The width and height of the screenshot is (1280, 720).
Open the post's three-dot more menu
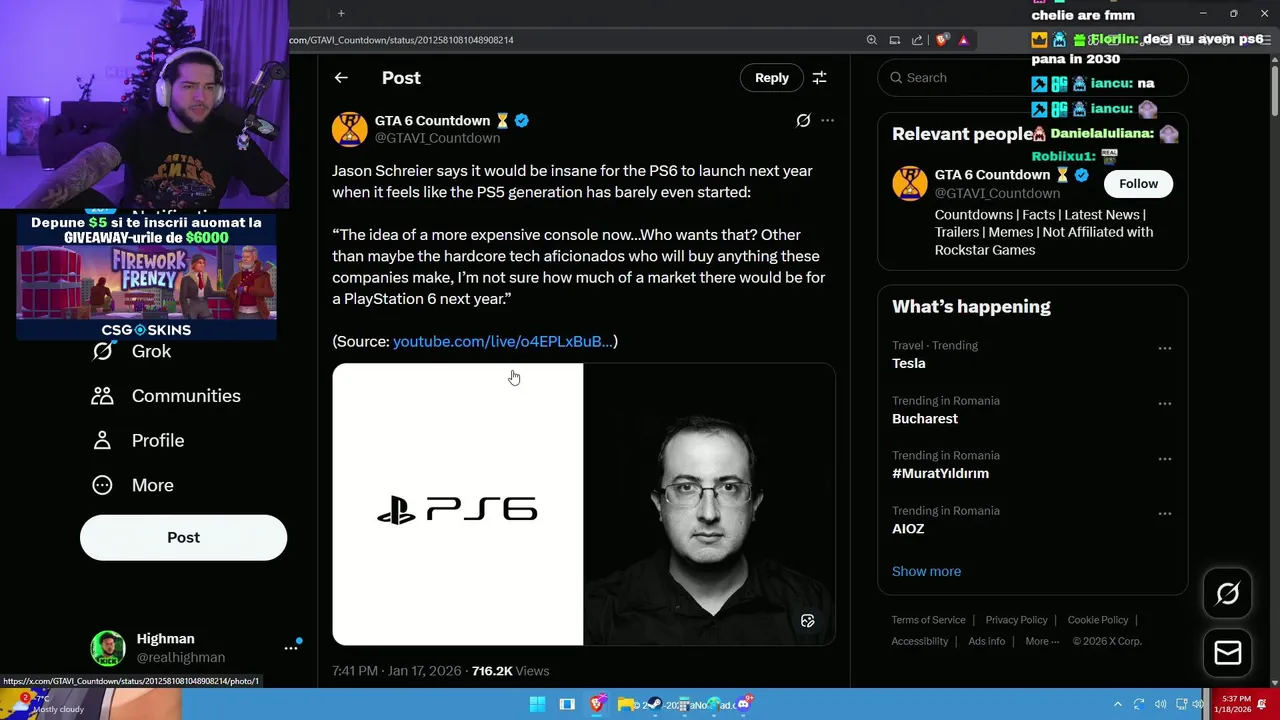click(827, 121)
